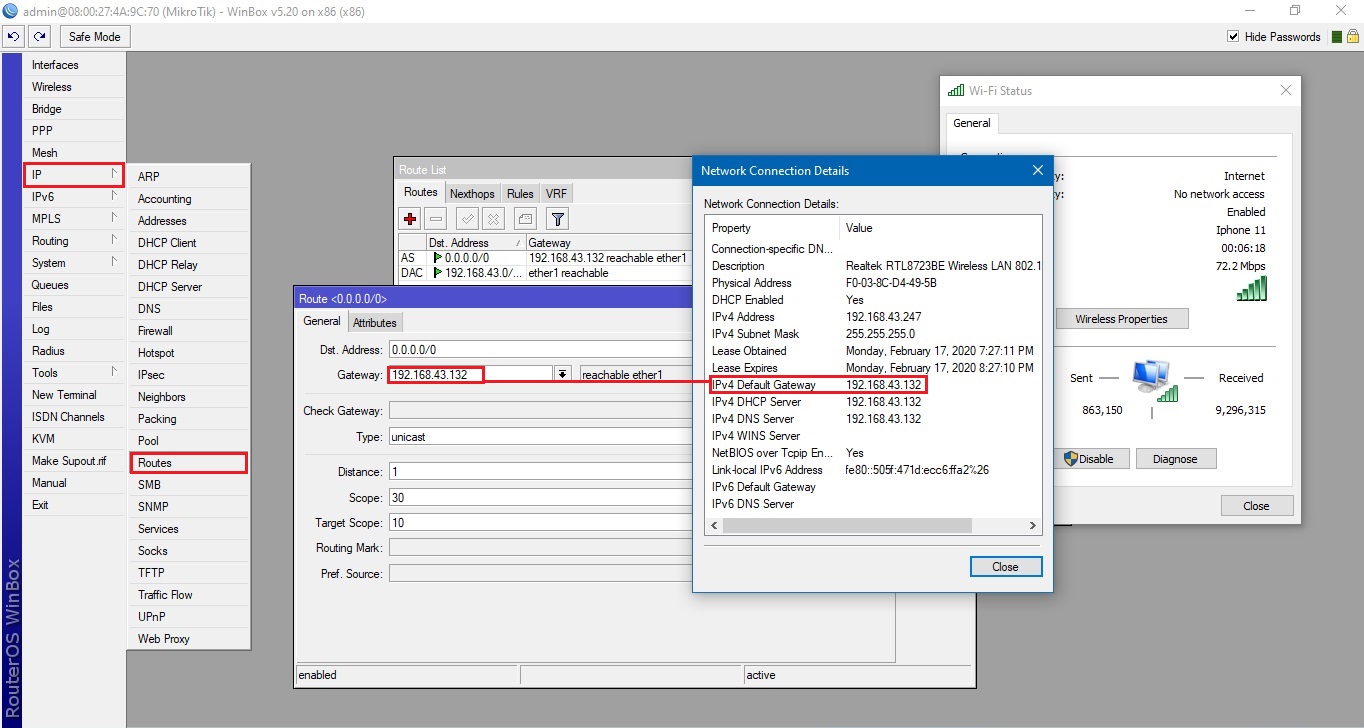1364x728 pixels.
Task: Select Routes in the IP submenu
Action: [188, 463]
